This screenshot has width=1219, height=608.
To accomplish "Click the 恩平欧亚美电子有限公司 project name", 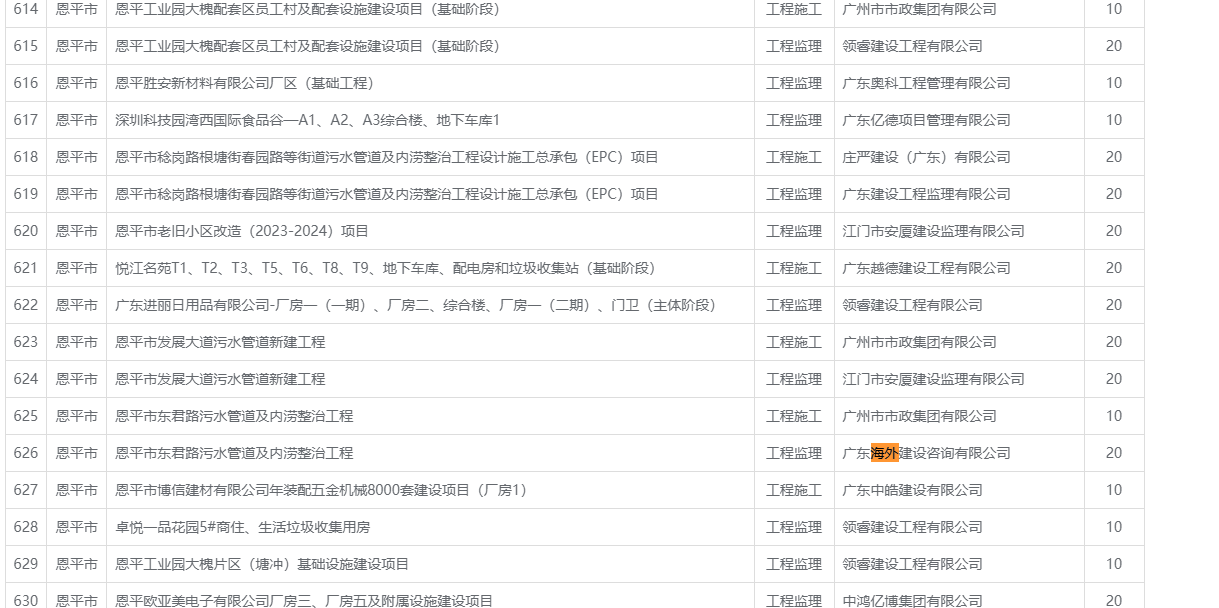I will 304,601.
